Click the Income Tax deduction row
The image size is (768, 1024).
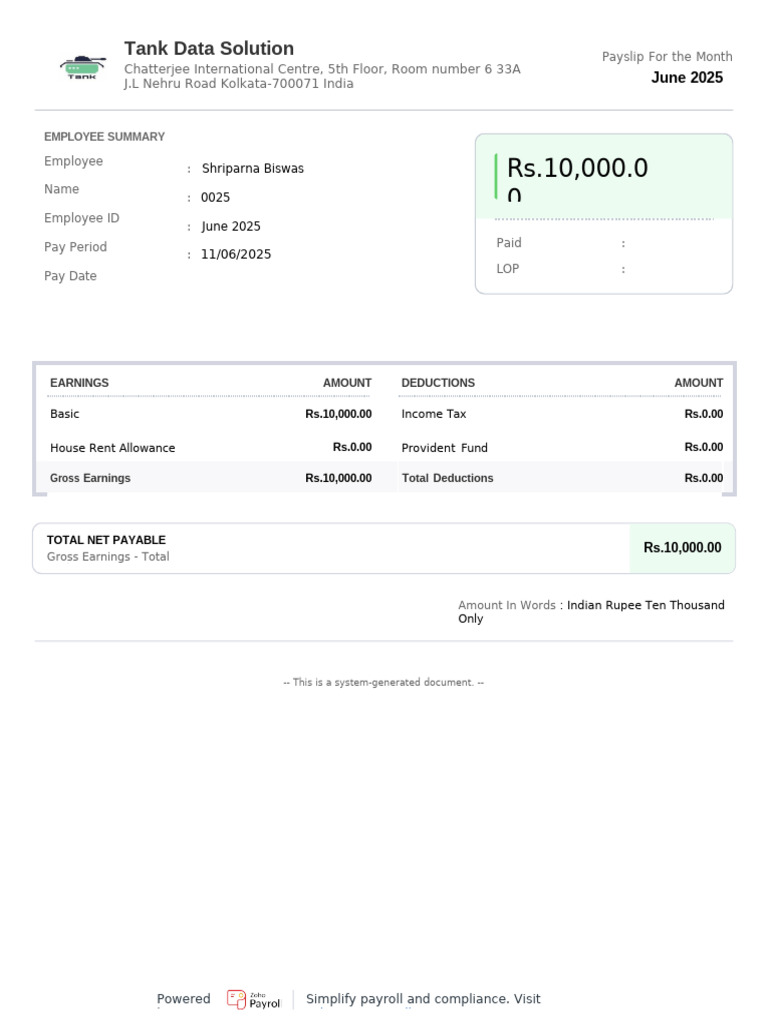coord(562,413)
